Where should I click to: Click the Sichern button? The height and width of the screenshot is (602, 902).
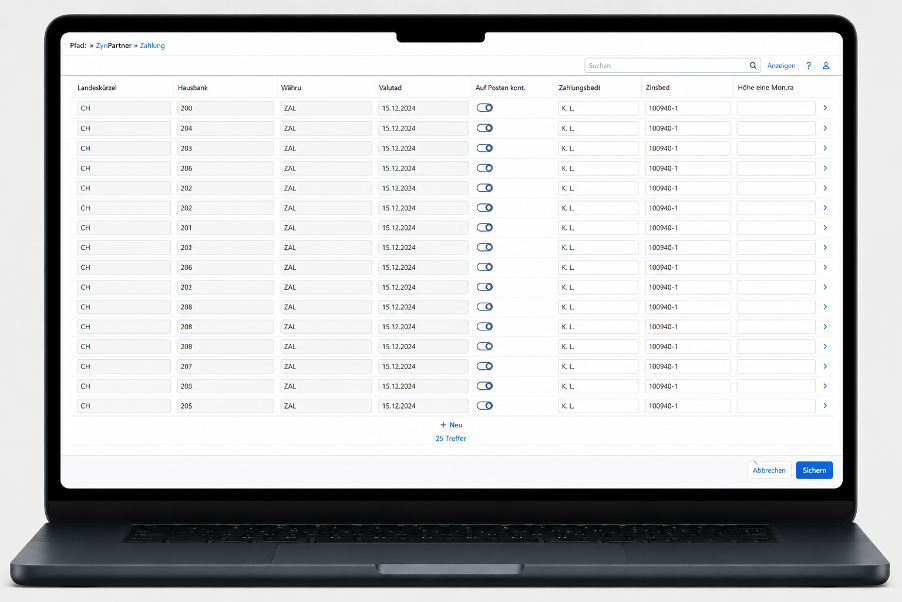pos(814,470)
